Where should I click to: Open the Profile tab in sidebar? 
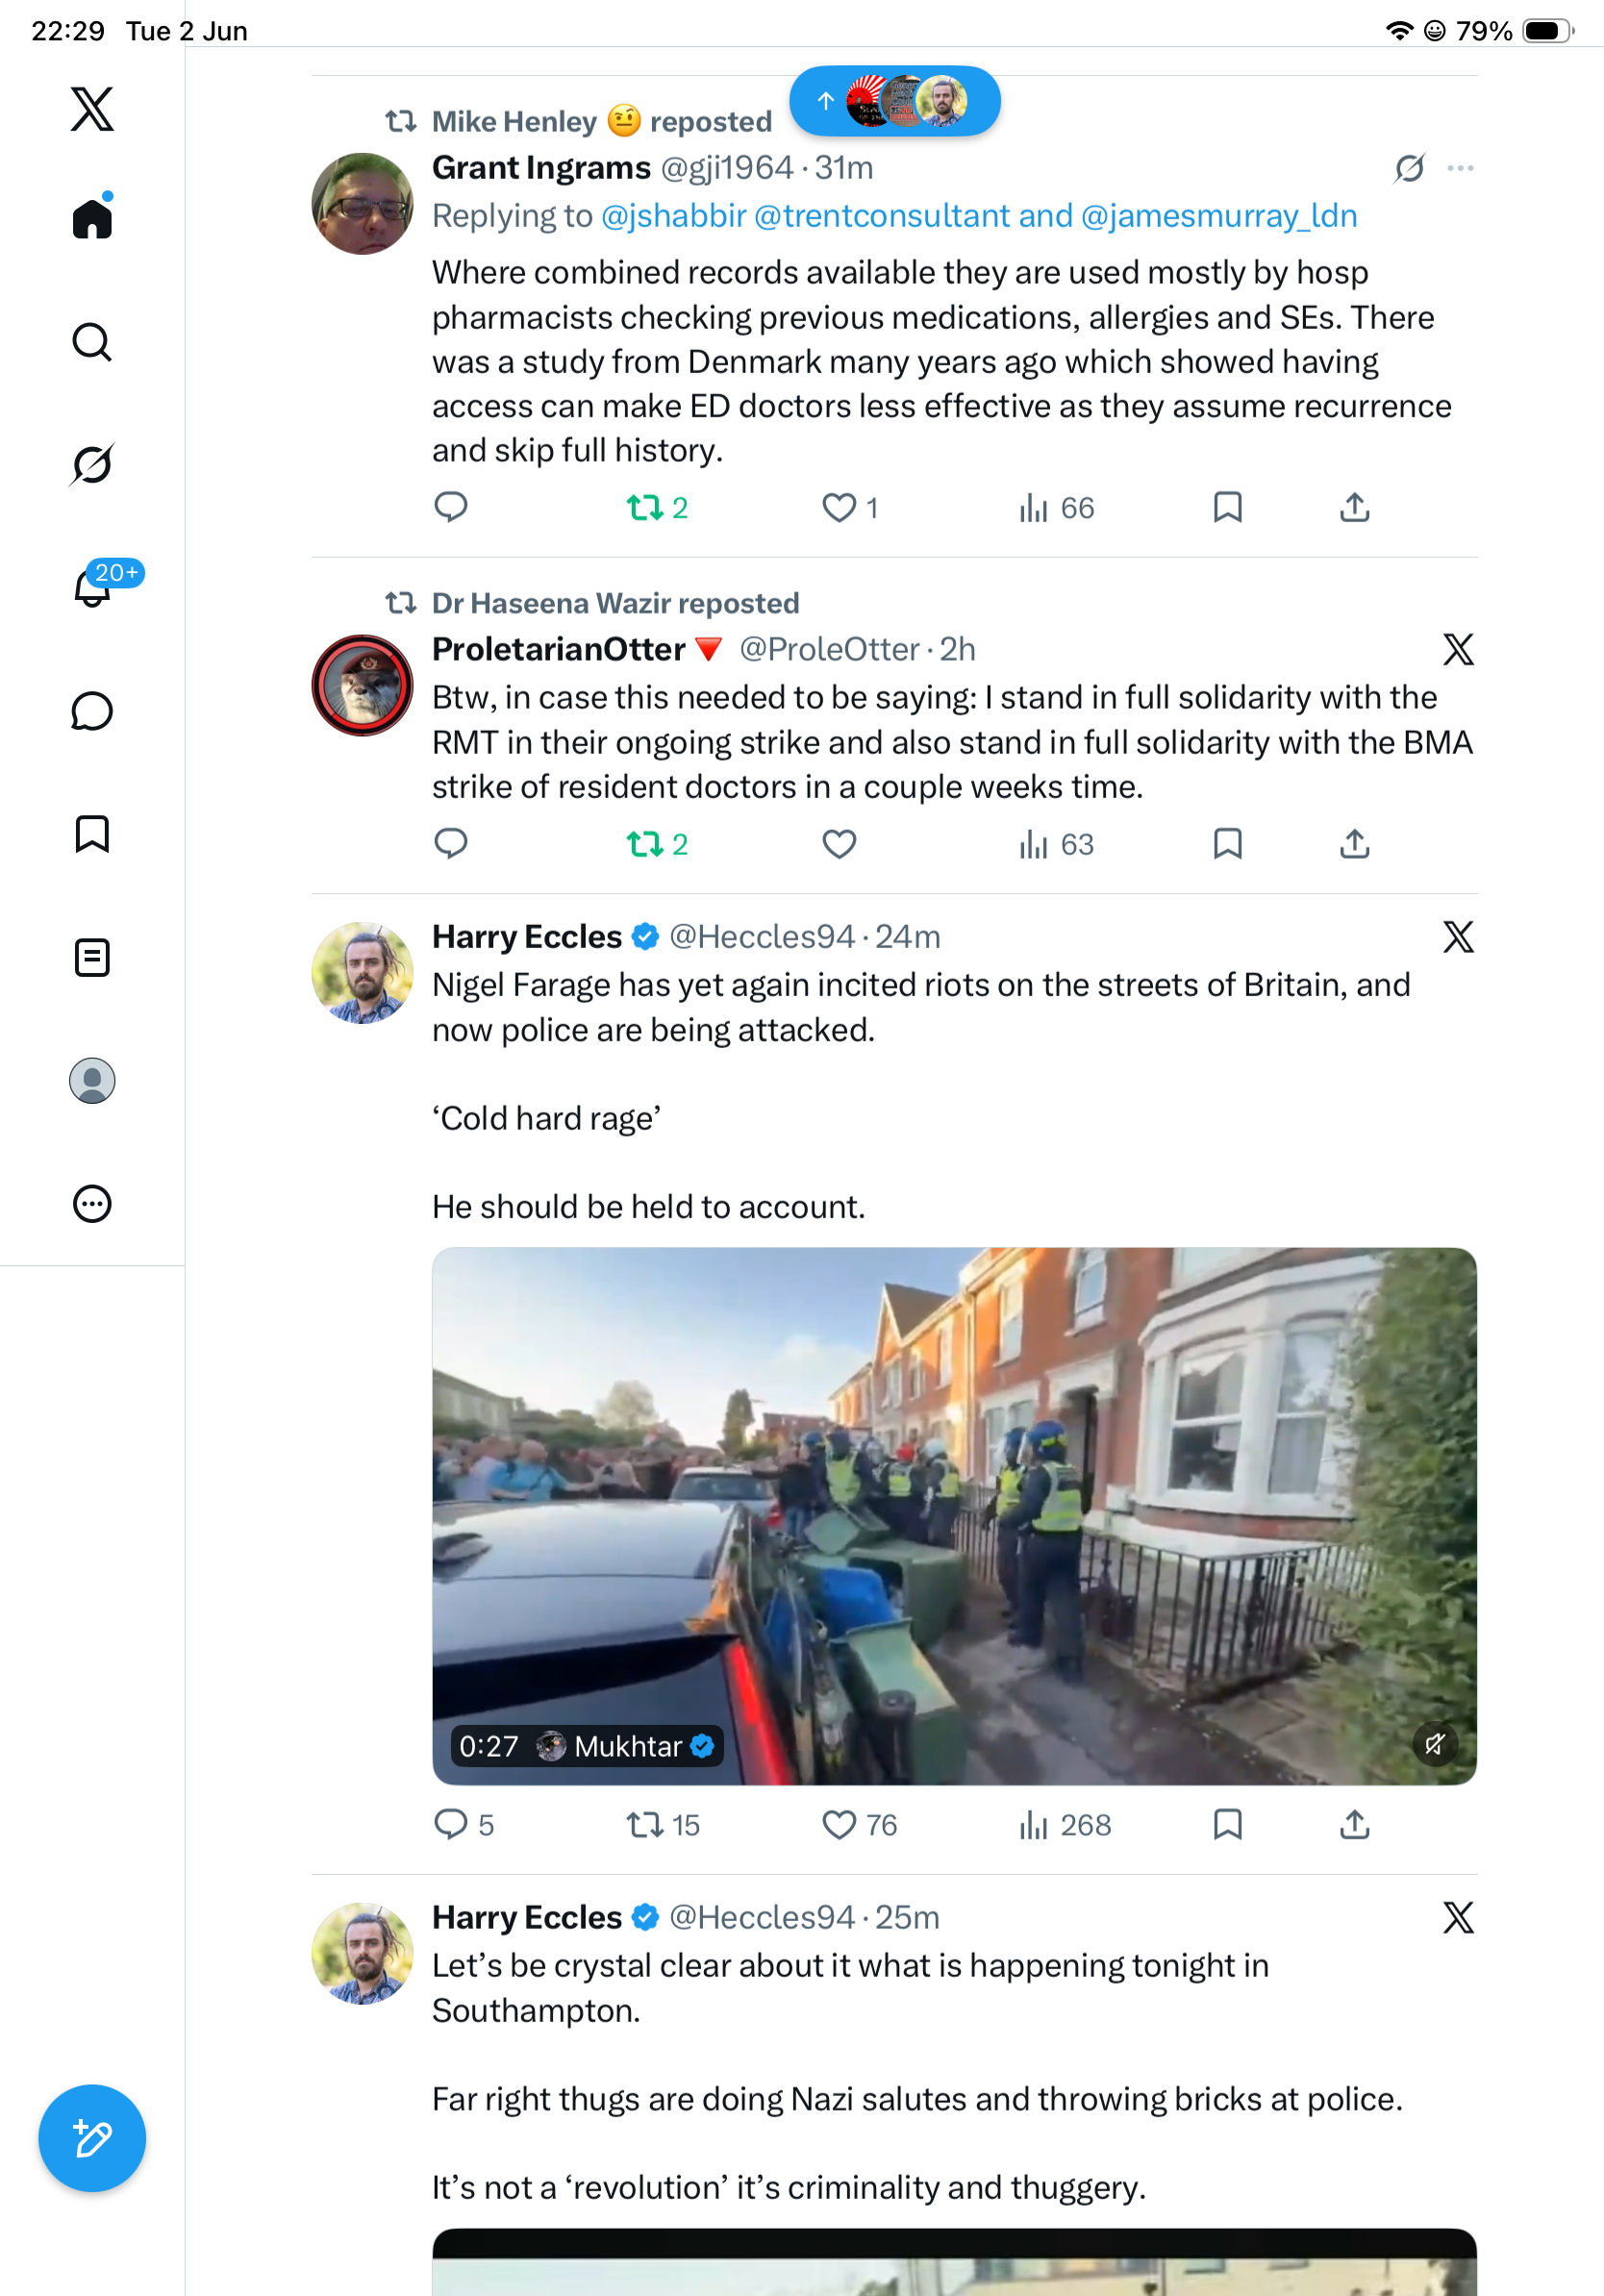92,1080
